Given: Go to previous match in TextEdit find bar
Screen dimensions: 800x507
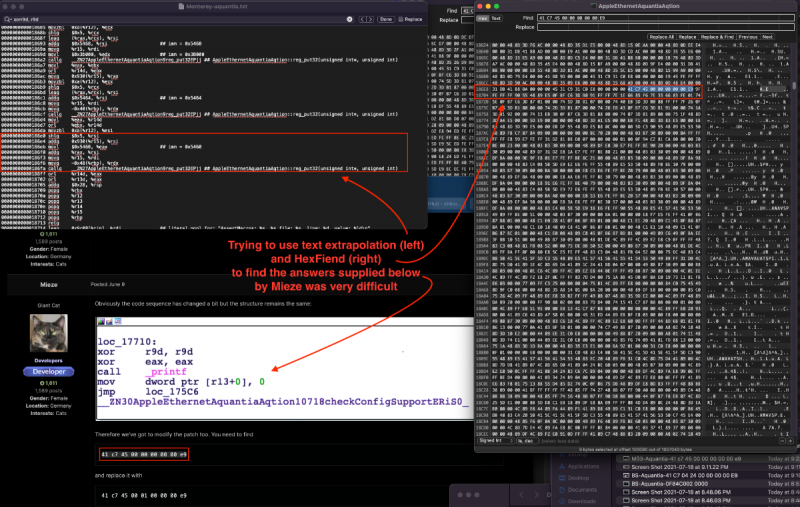Looking at the screenshot, I should (362, 19).
